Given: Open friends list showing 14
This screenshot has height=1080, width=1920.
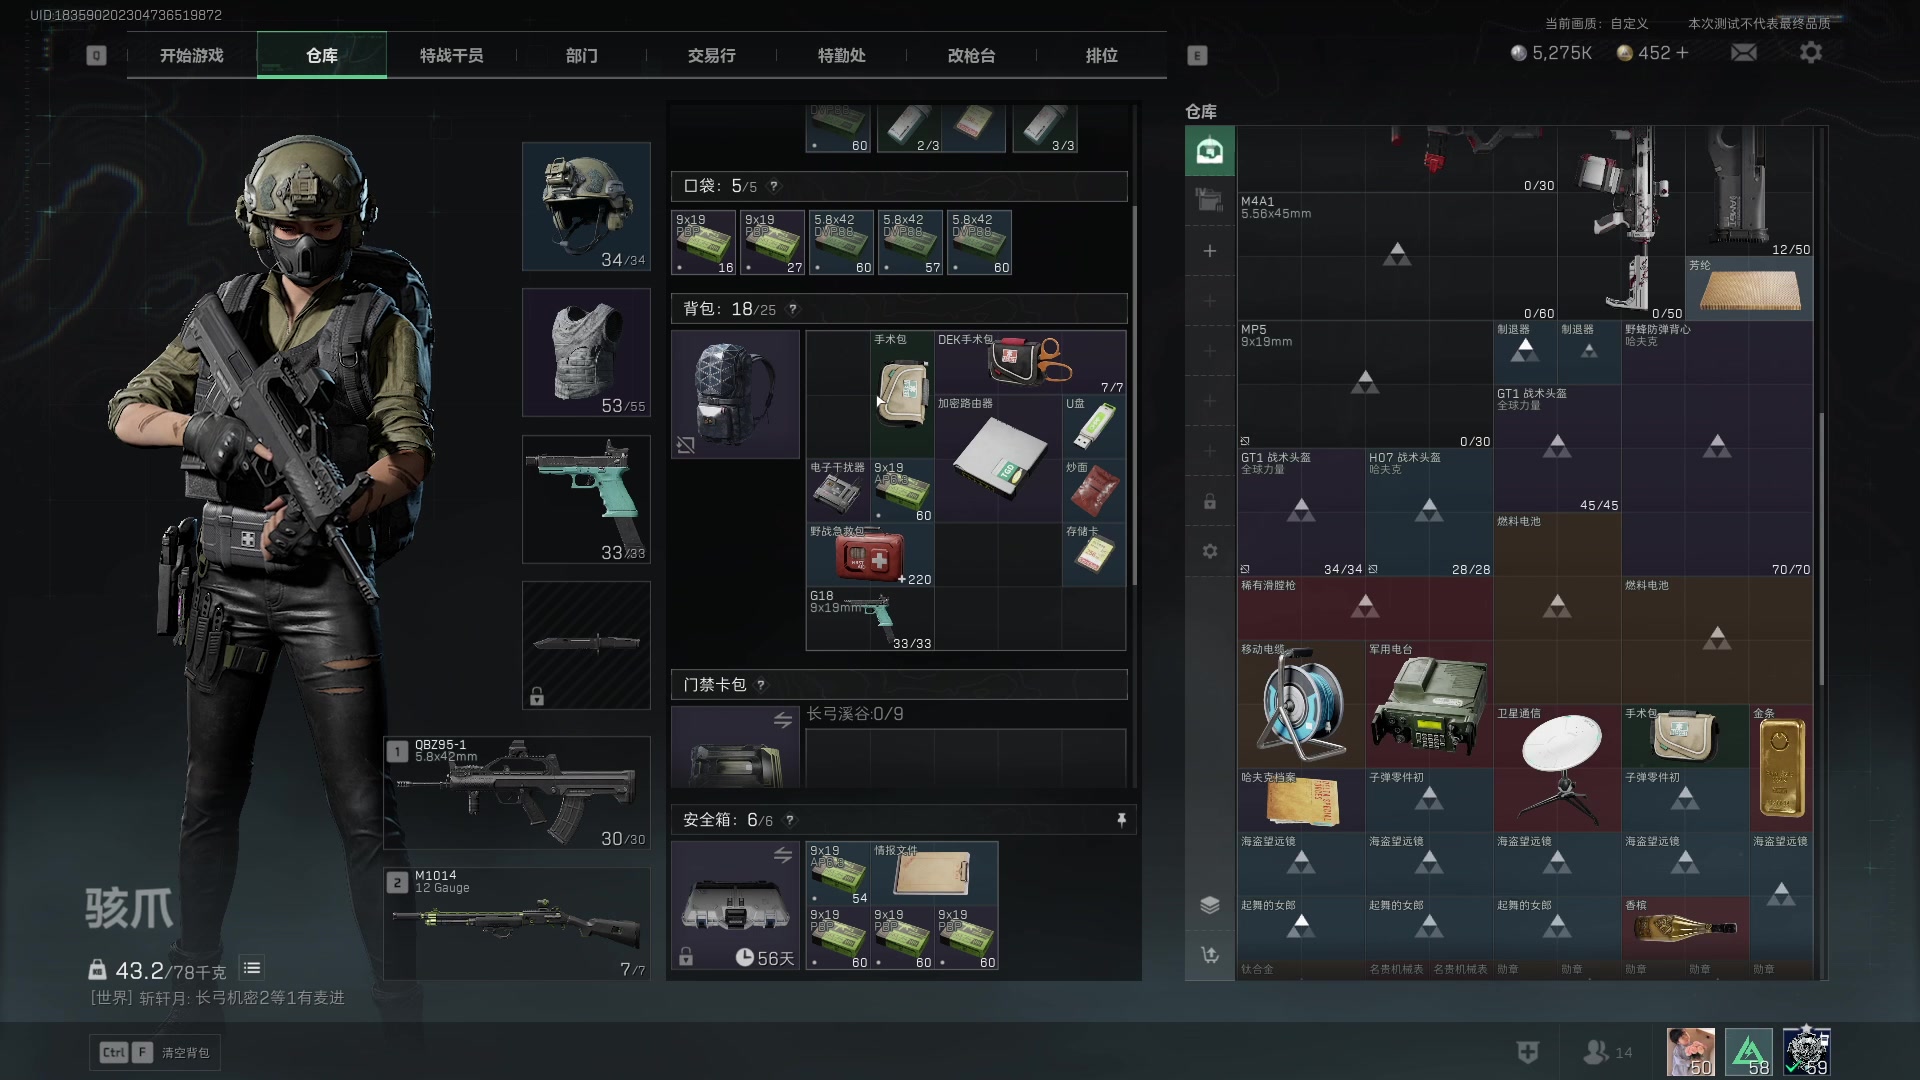Looking at the screenshot, I should tap(1607, 1052).
